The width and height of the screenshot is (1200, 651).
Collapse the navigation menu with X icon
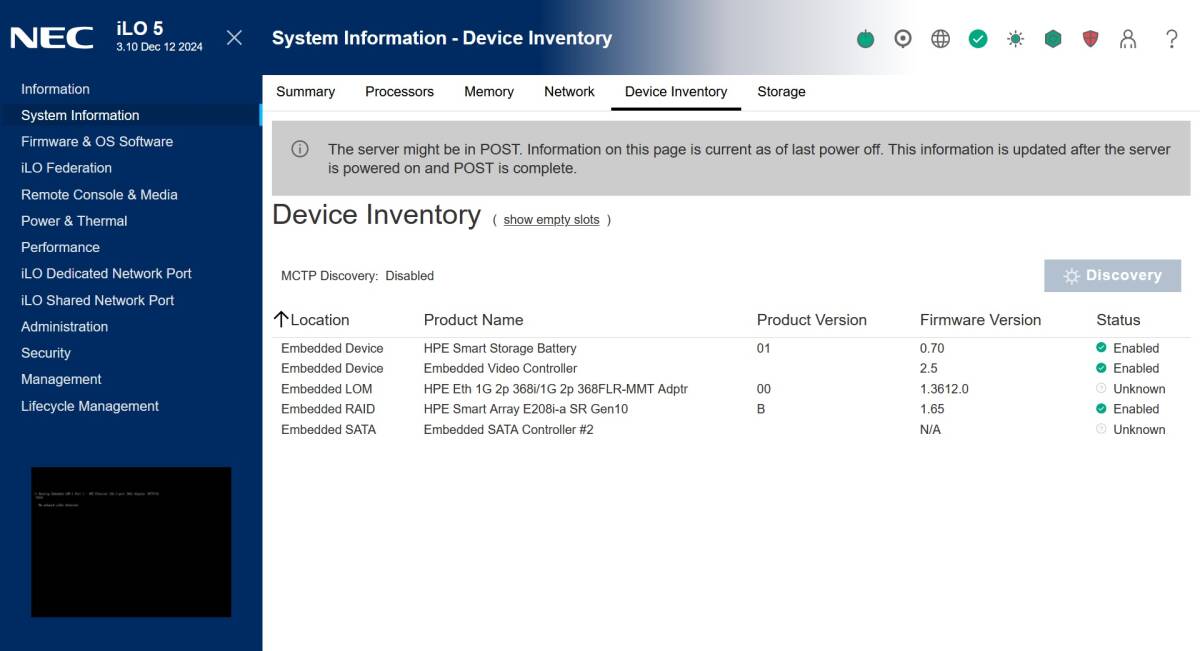[234, 38]
